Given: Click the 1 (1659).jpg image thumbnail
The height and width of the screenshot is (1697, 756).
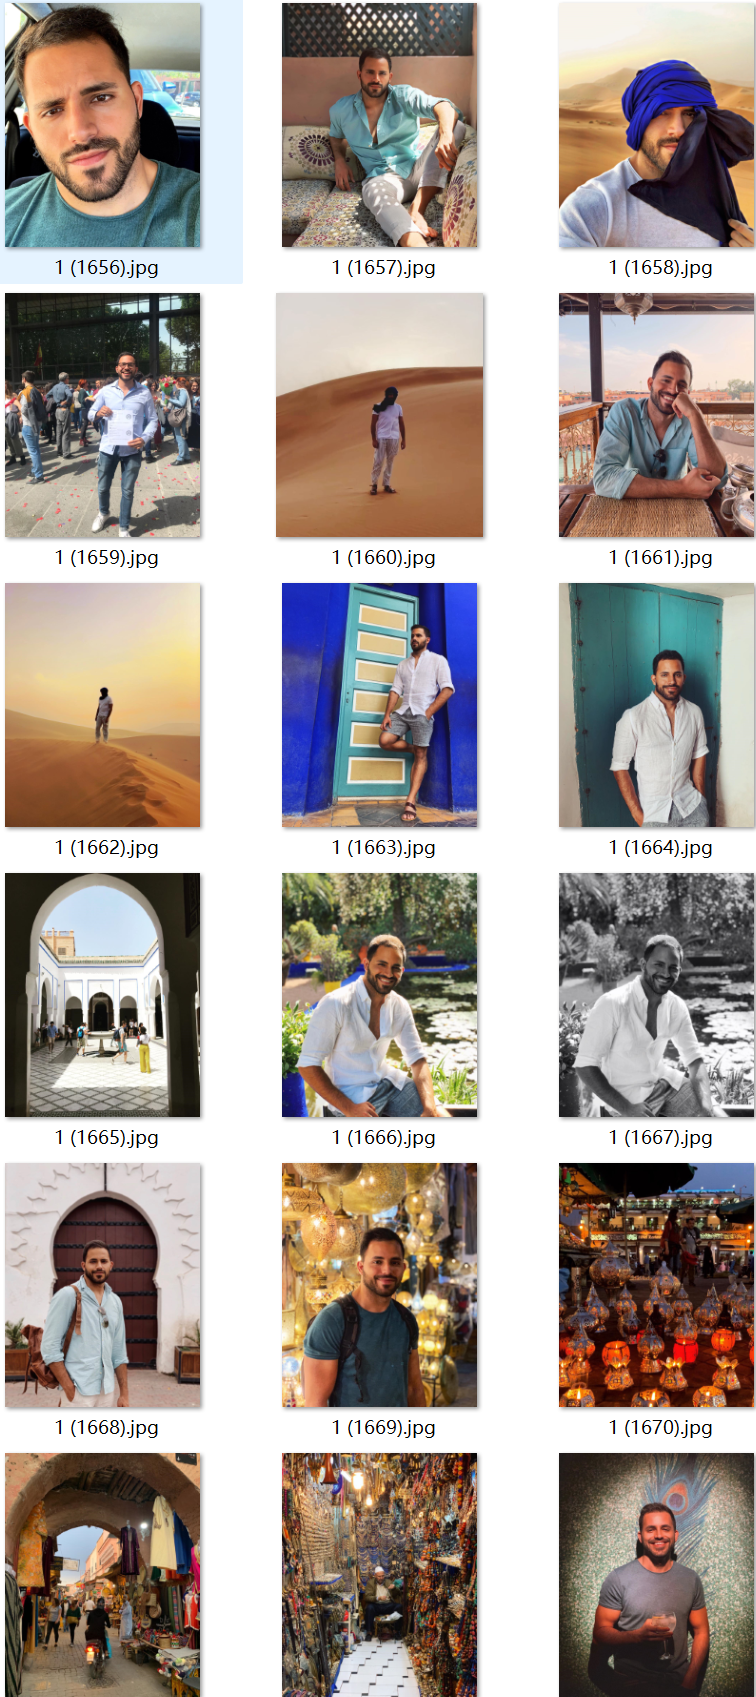Looking at the screenshot, I should coord(103,415).
